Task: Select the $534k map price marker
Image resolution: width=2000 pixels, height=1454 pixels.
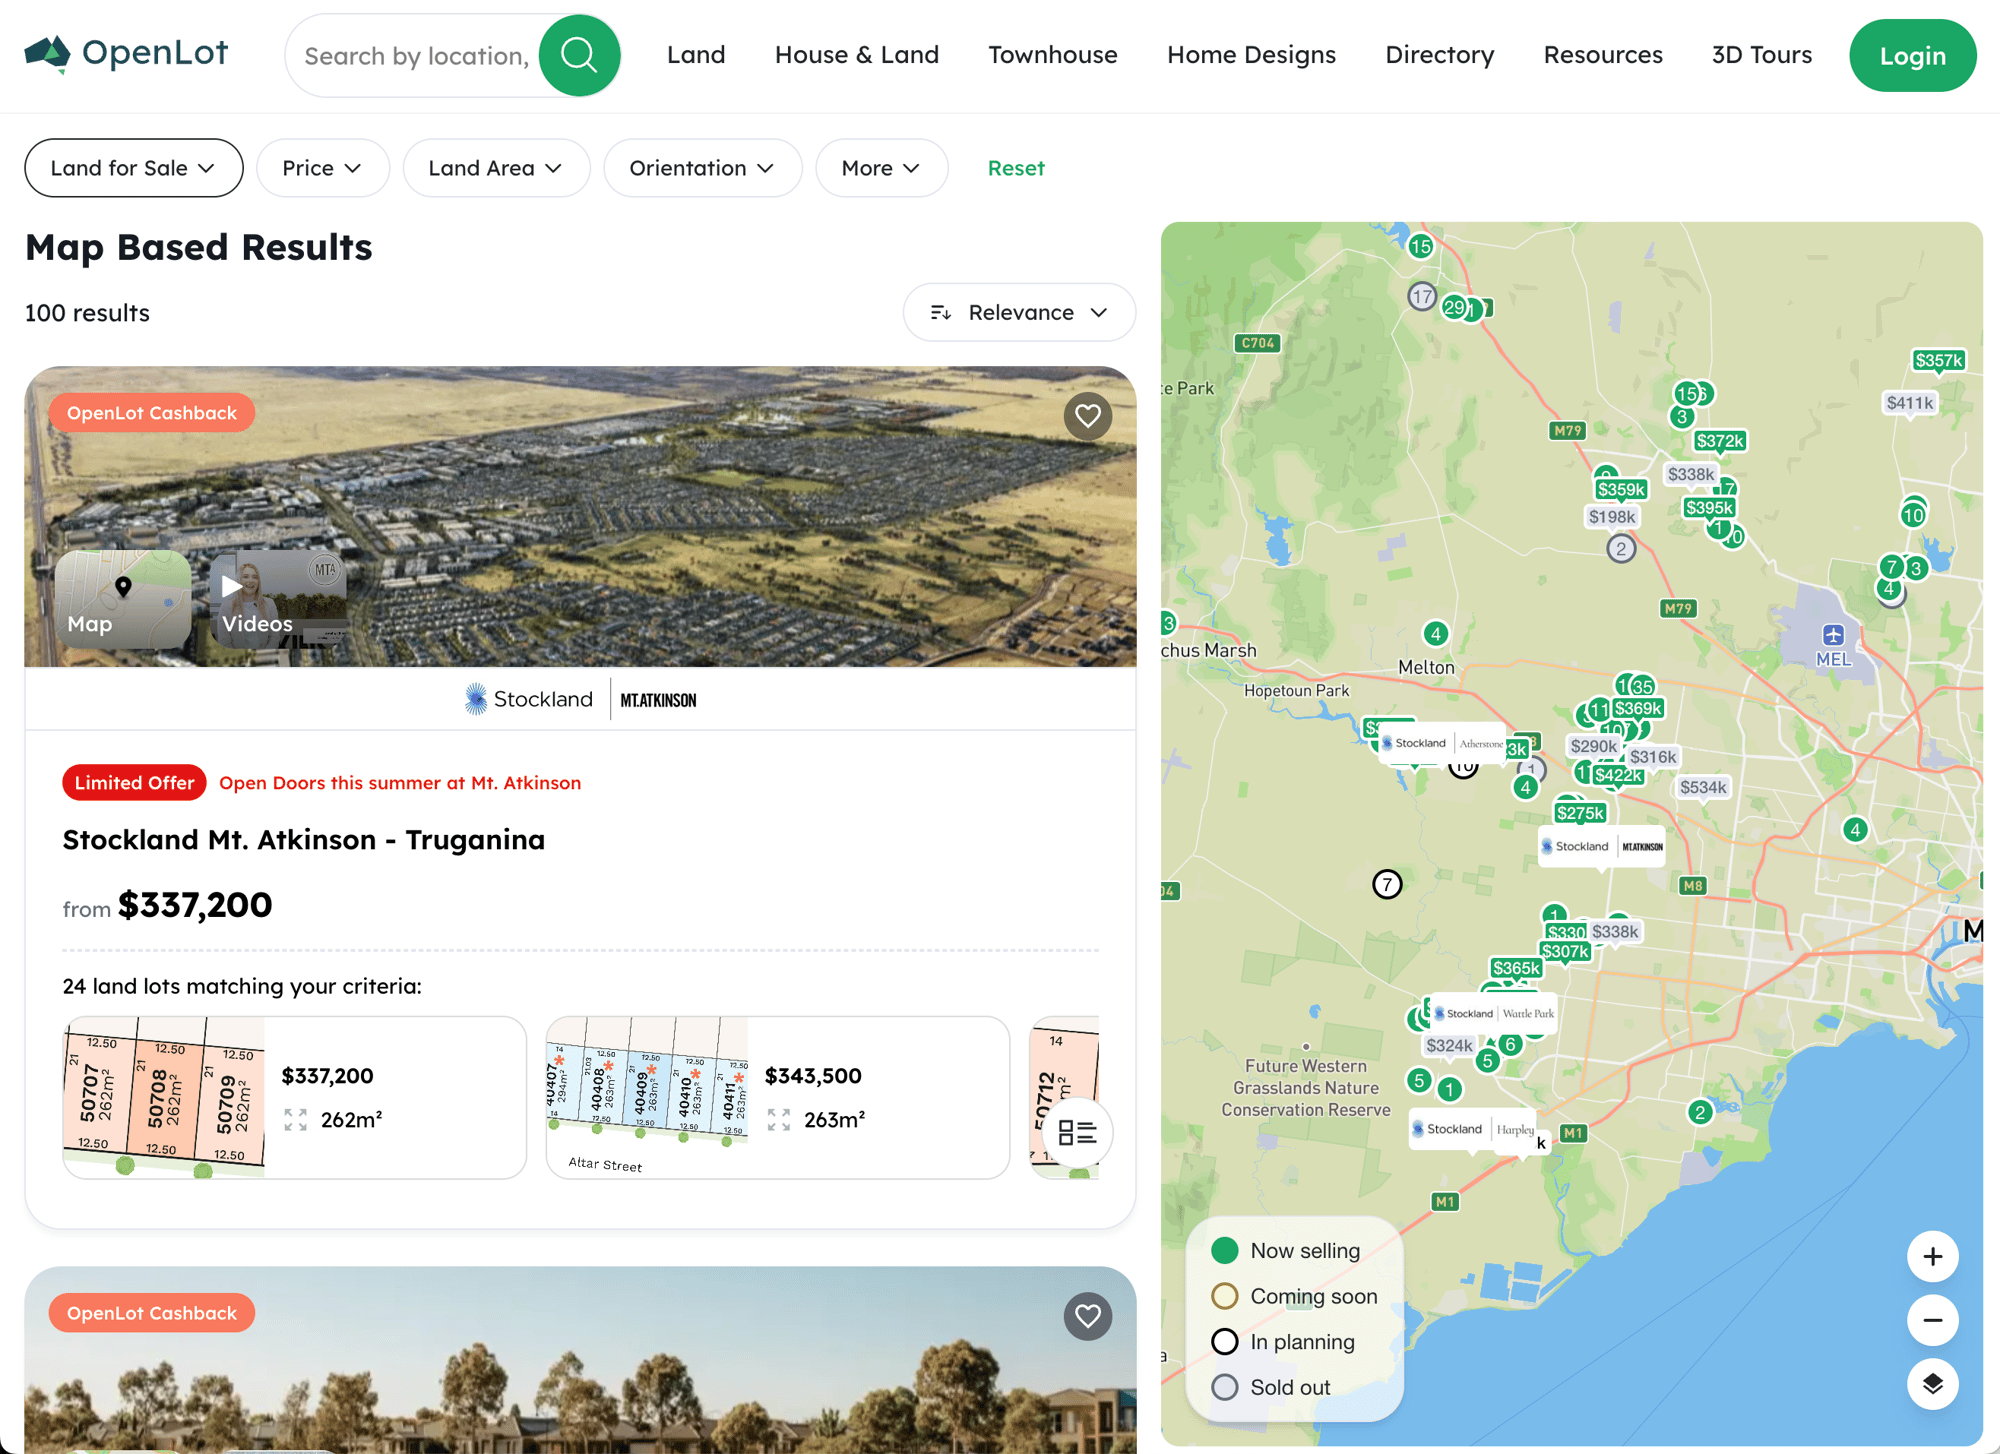Action: pyautogui.click(x=1703, y=788)
